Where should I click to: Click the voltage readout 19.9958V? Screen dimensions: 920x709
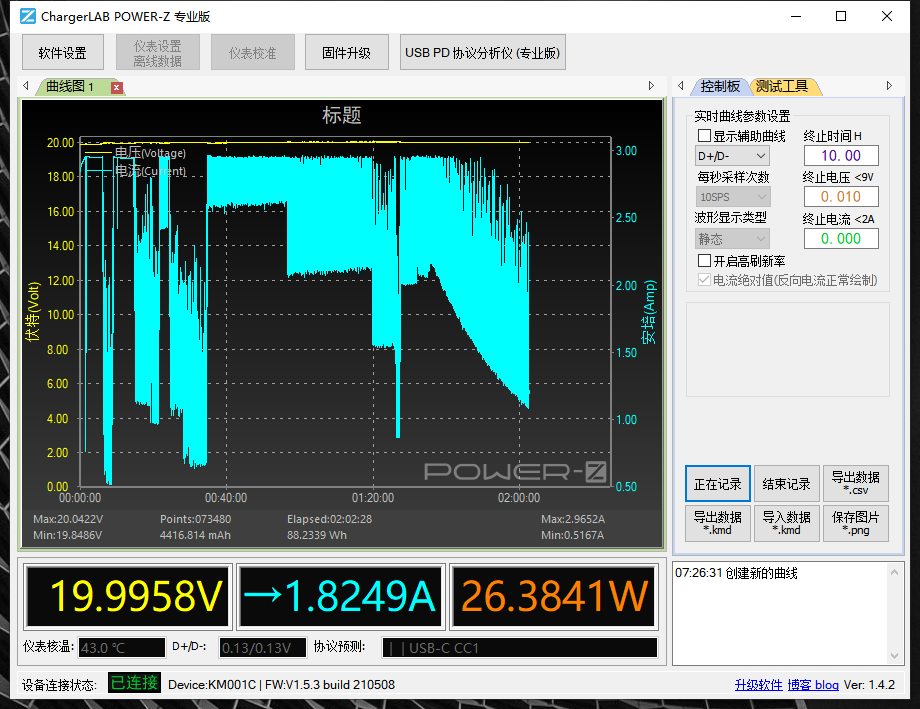(128, 596)
